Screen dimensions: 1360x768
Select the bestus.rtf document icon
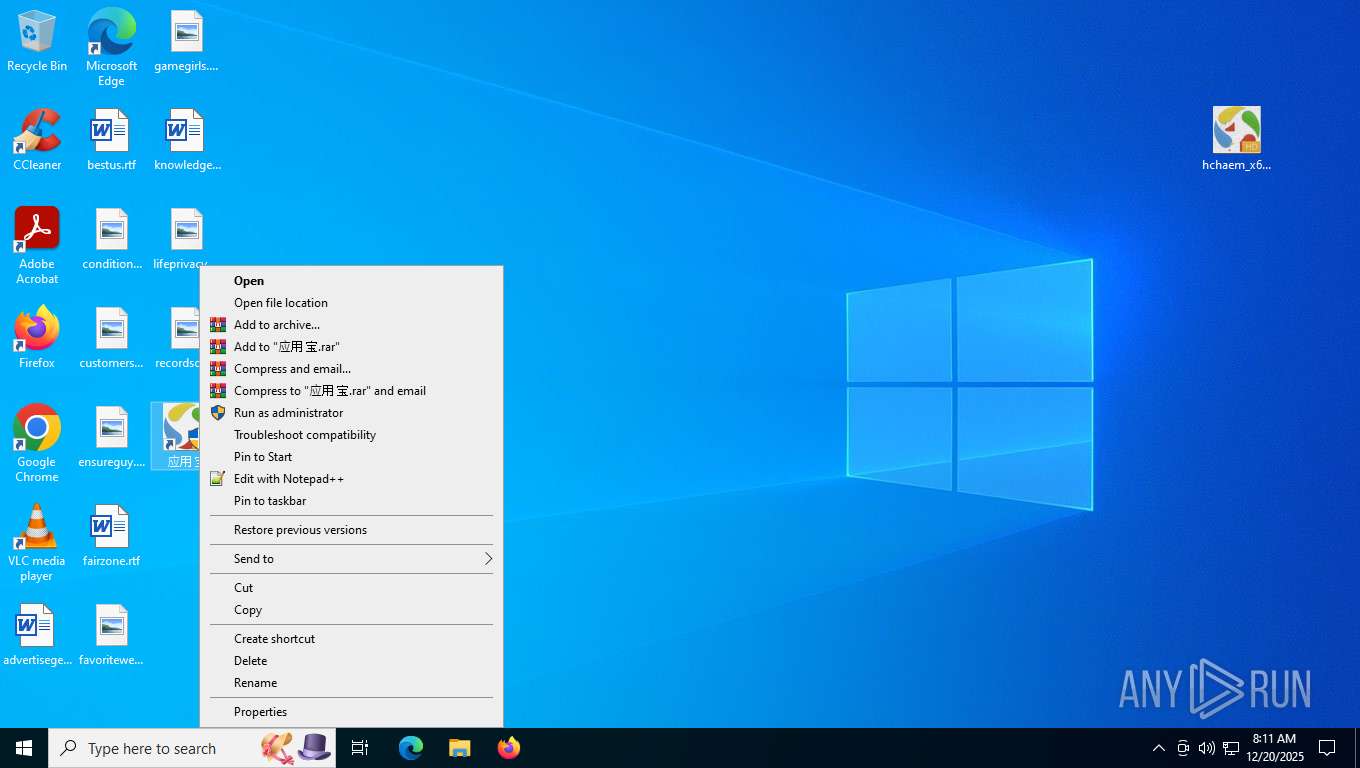click(x=111, y=140)
